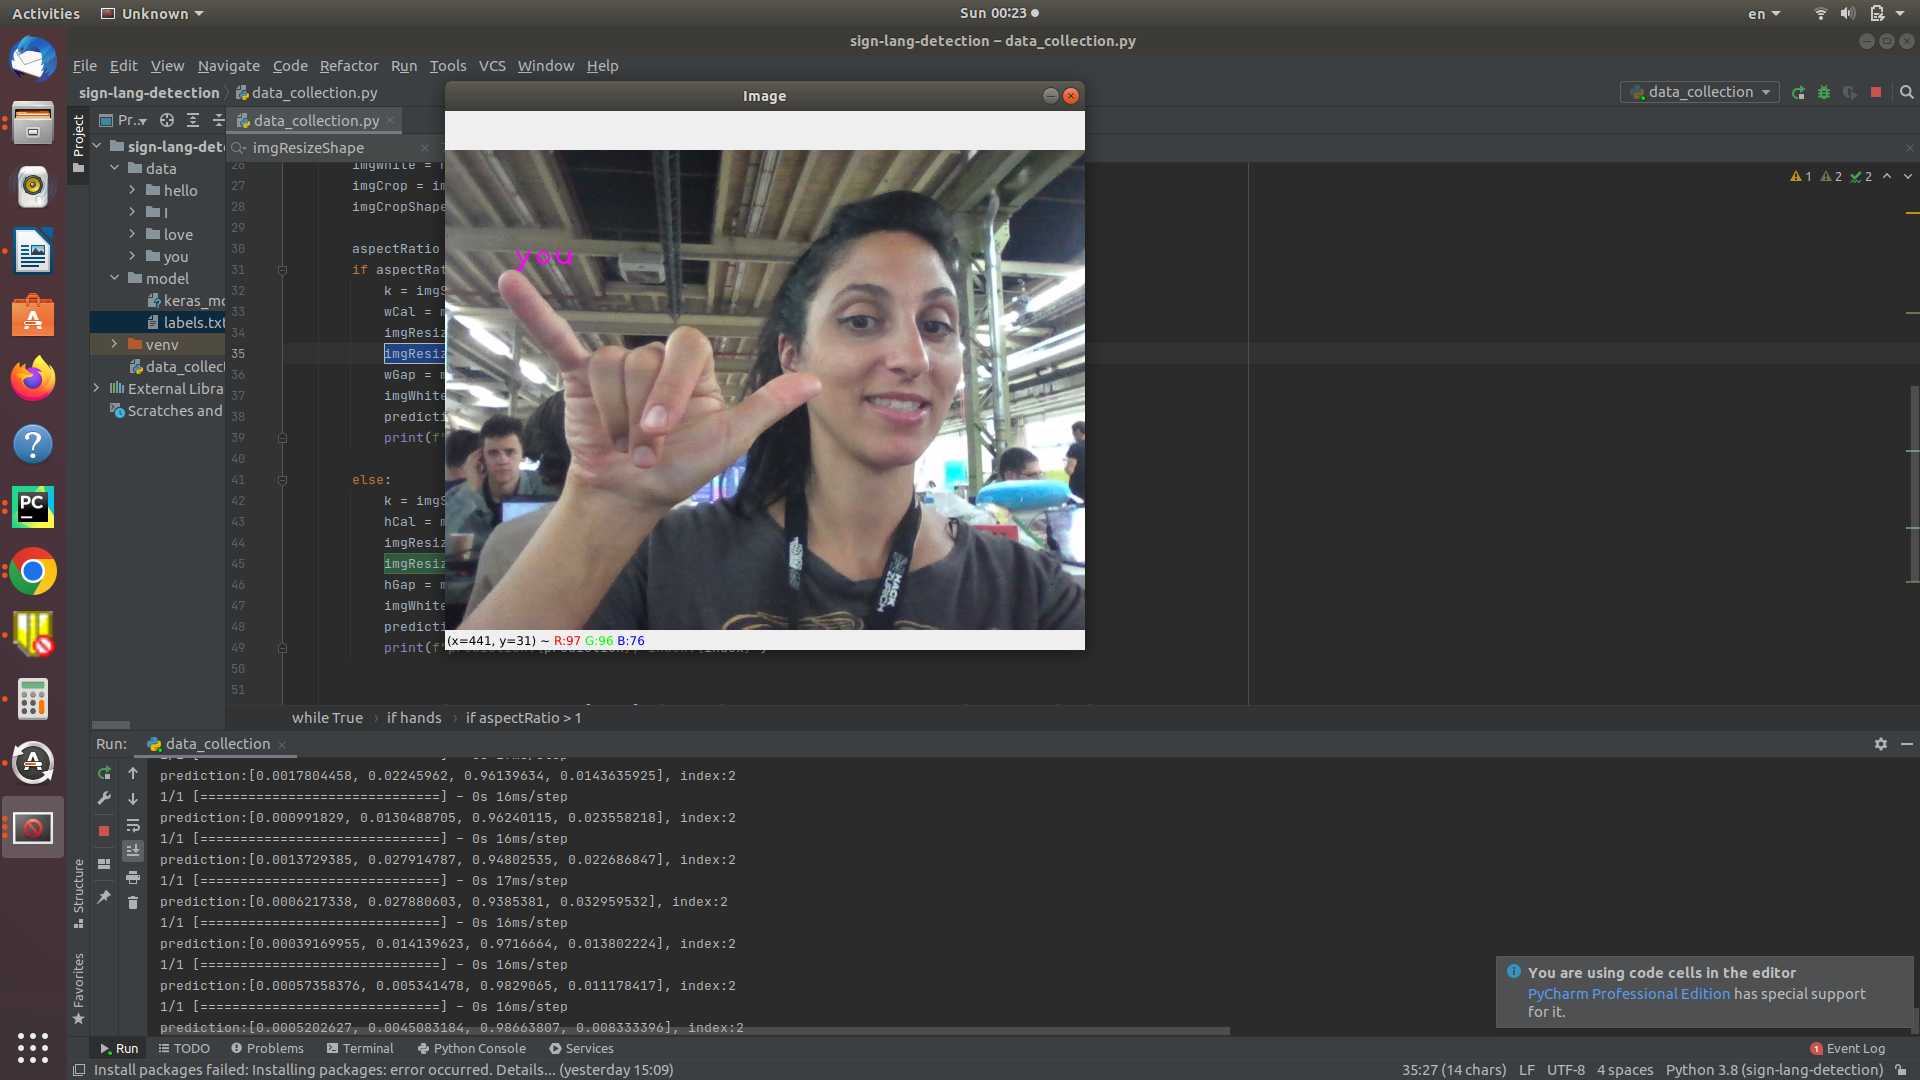
Task: Stop the run with red toolbar square
Action: [x=1876, y=92]
